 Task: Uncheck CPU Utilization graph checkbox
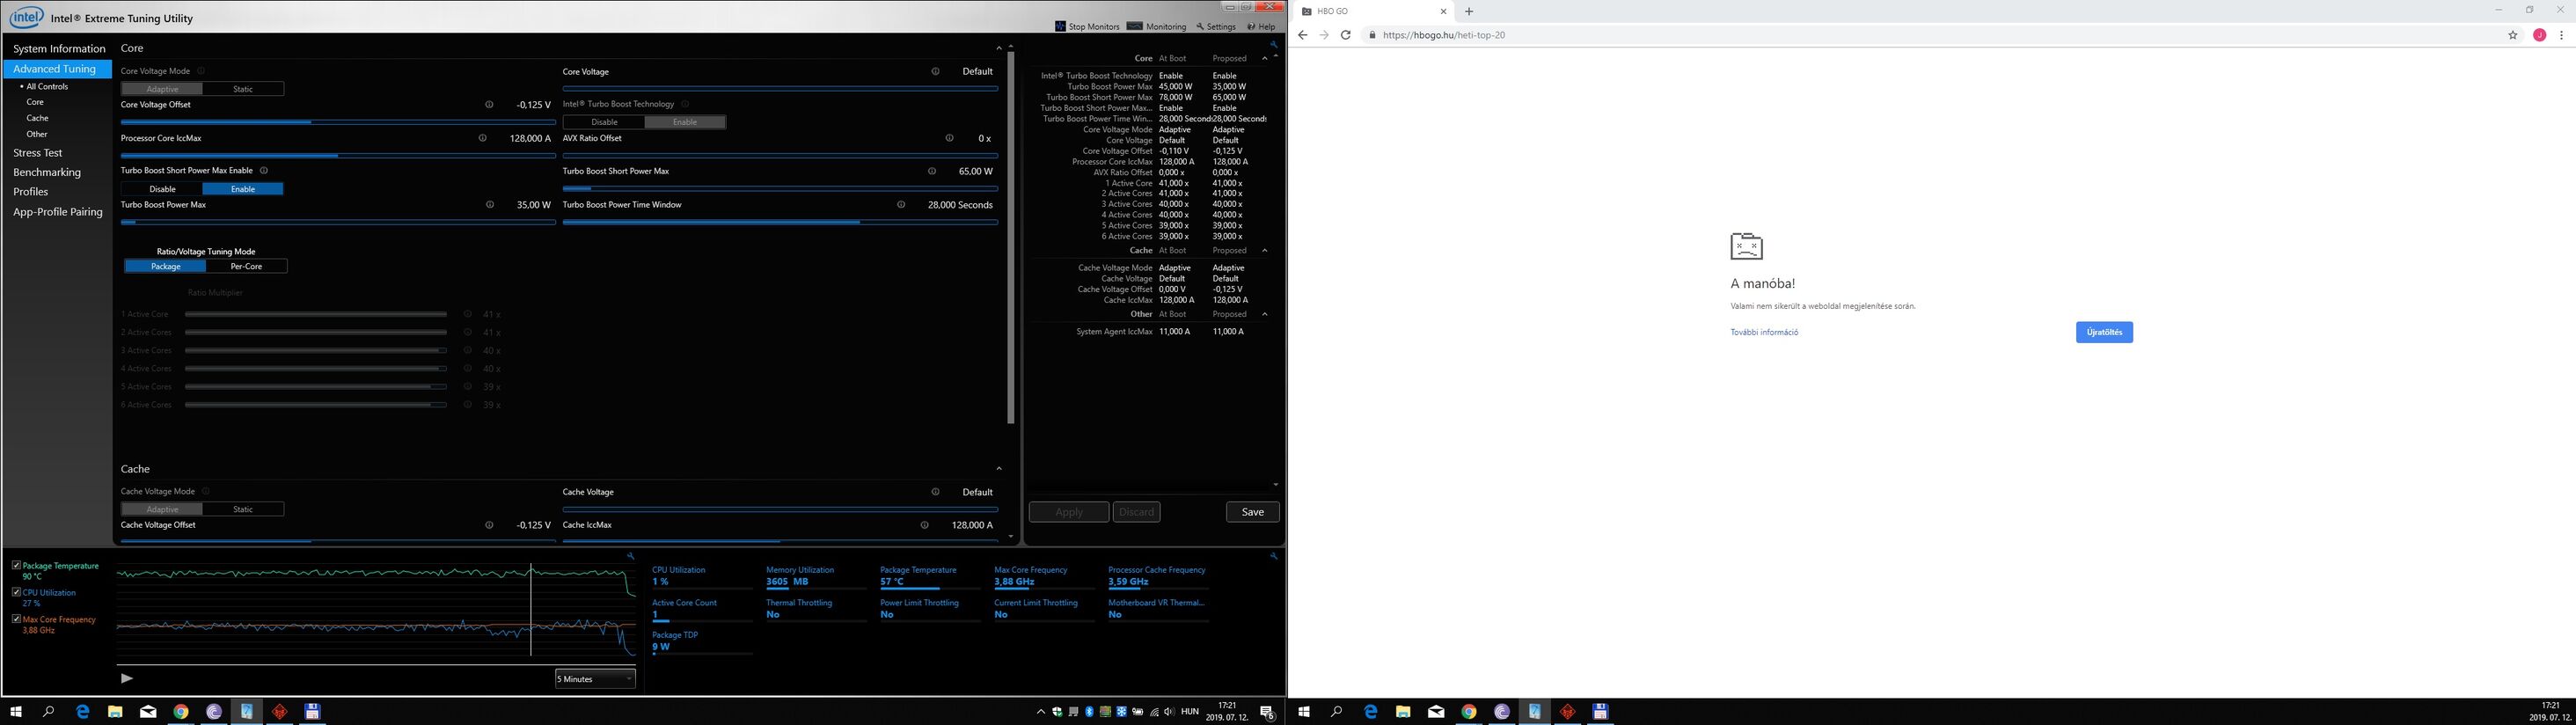16,592
